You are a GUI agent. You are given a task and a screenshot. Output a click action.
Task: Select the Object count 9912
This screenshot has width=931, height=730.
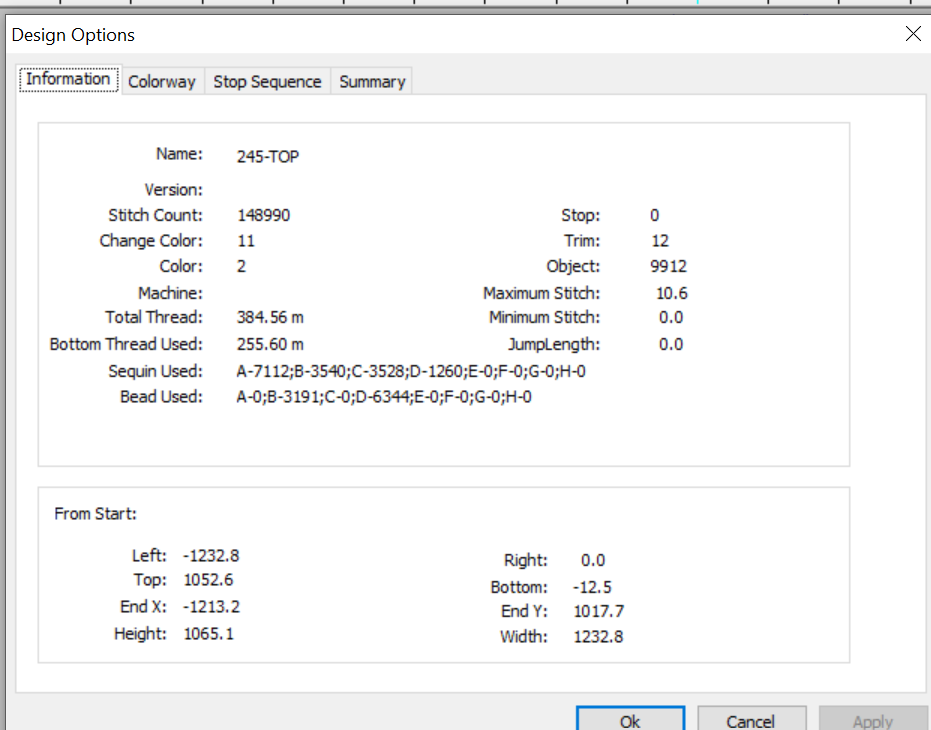tap(669, 266)
